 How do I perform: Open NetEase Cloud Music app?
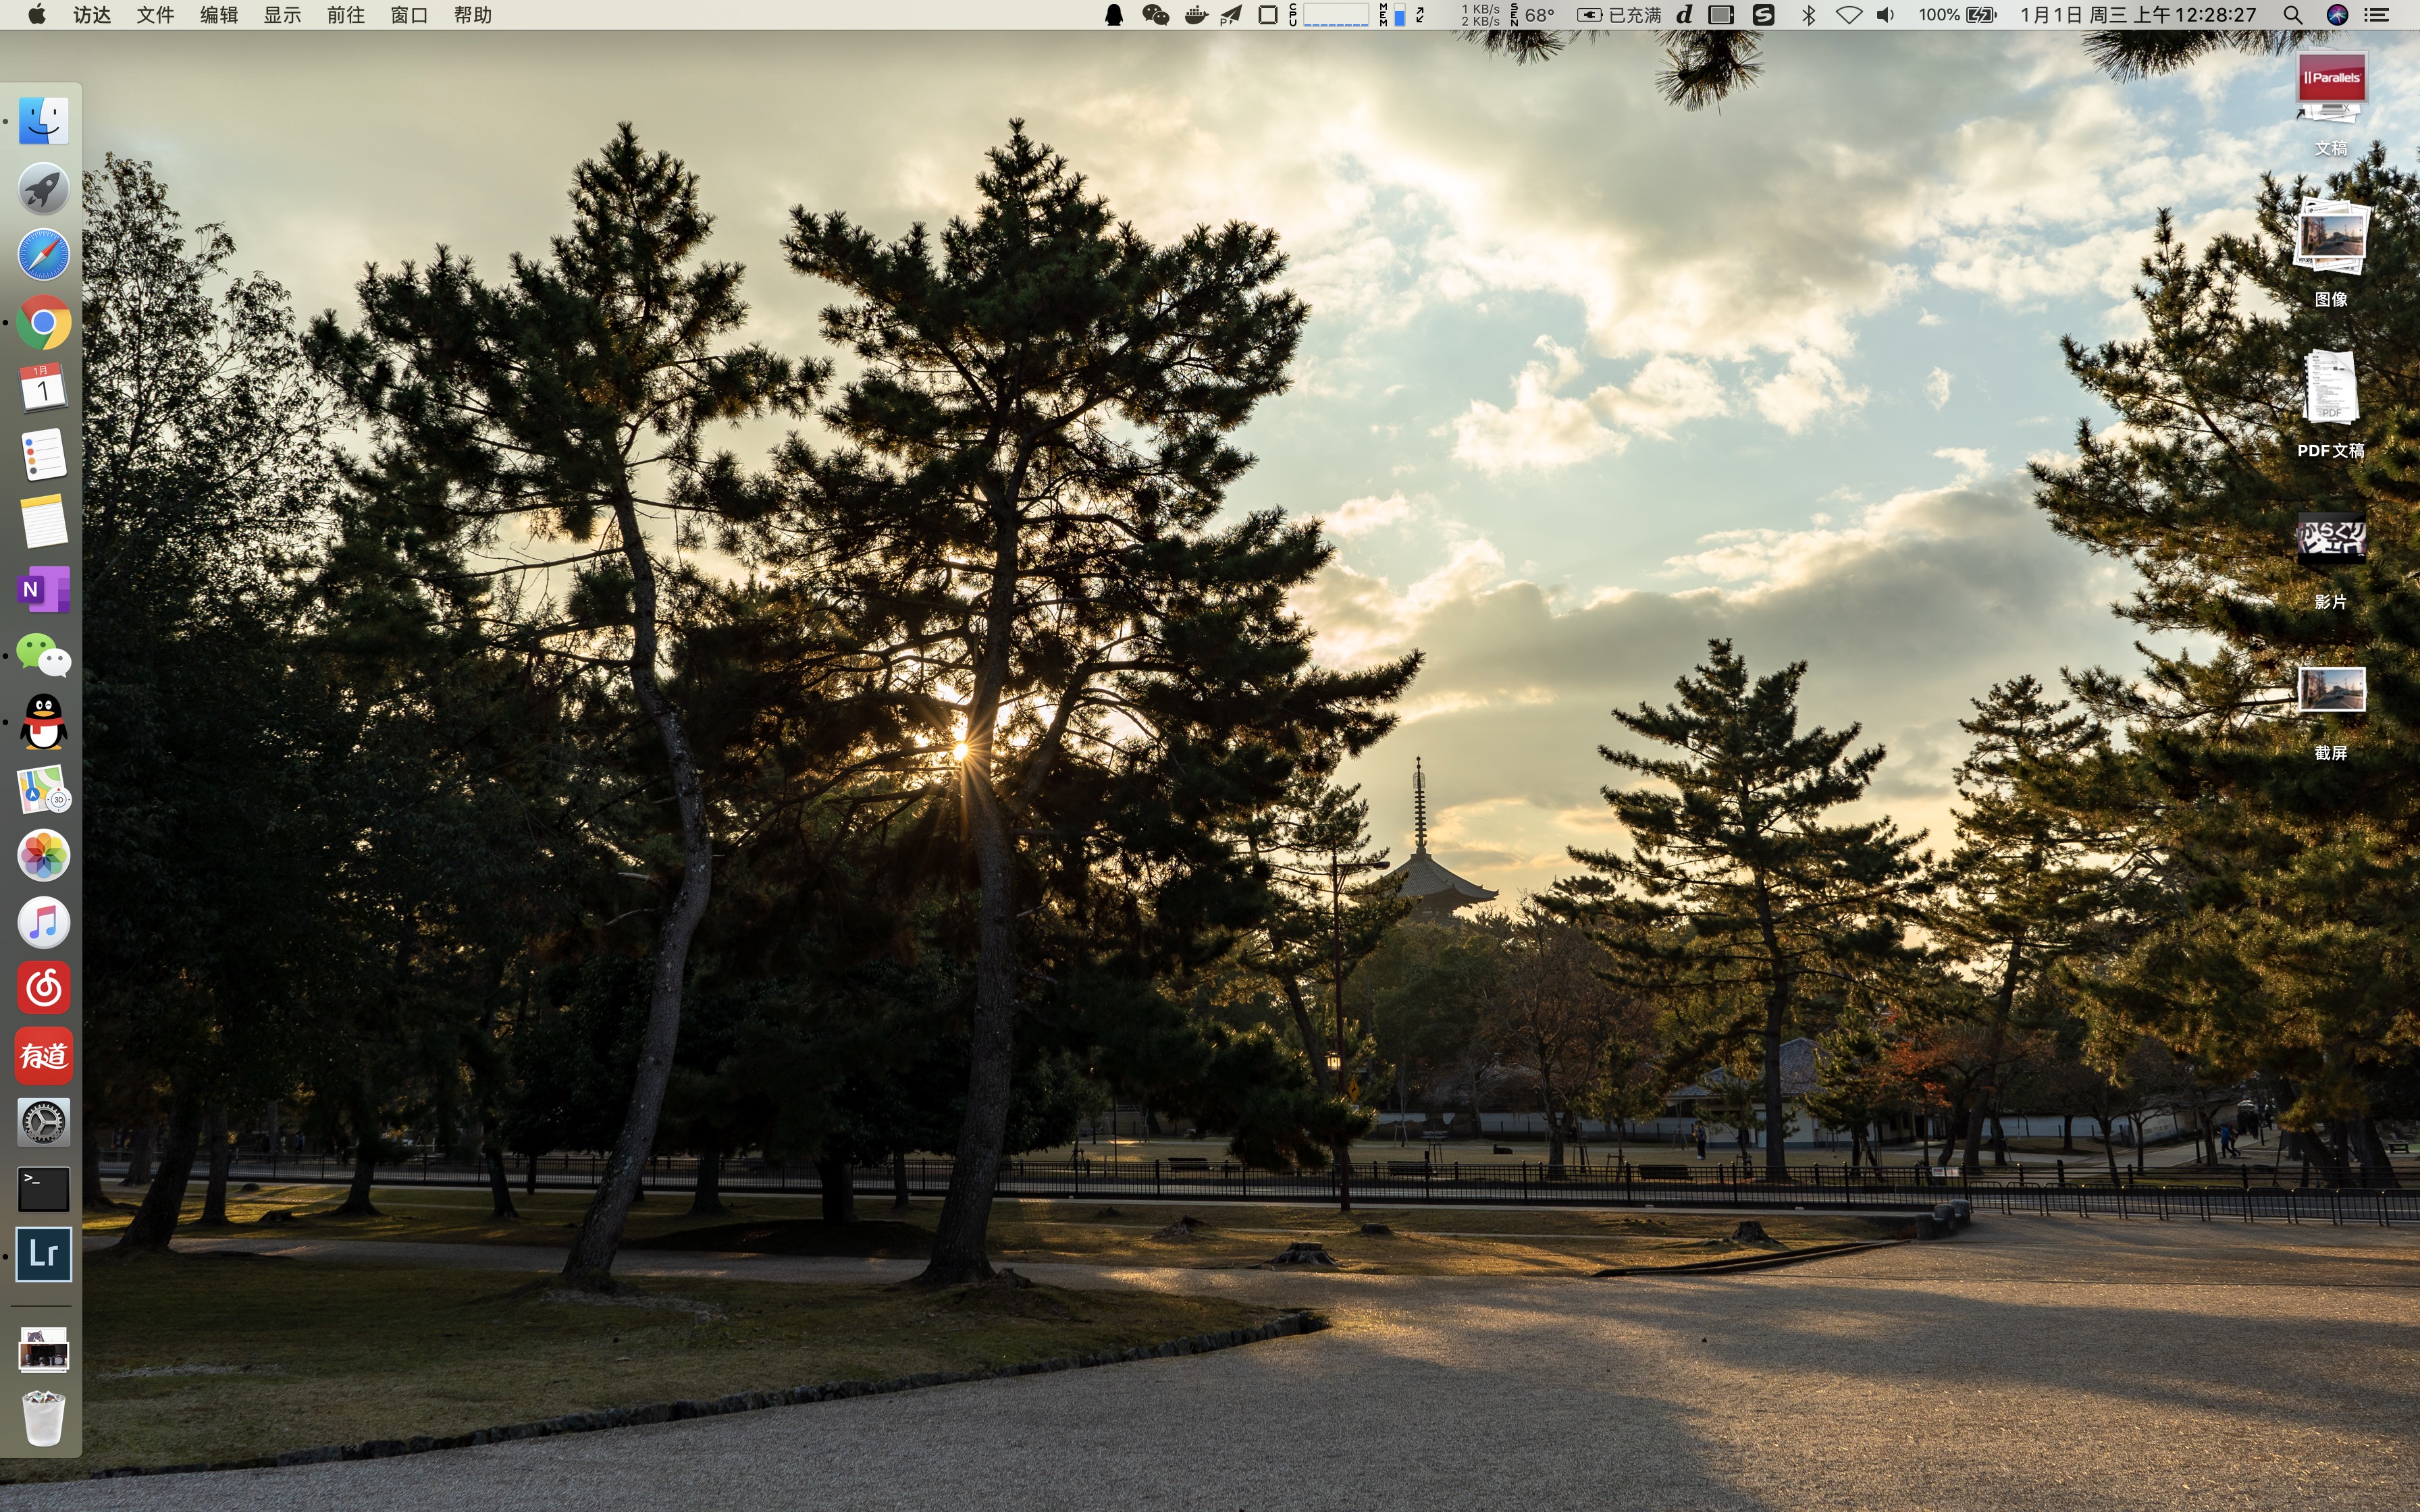[43, 988]
